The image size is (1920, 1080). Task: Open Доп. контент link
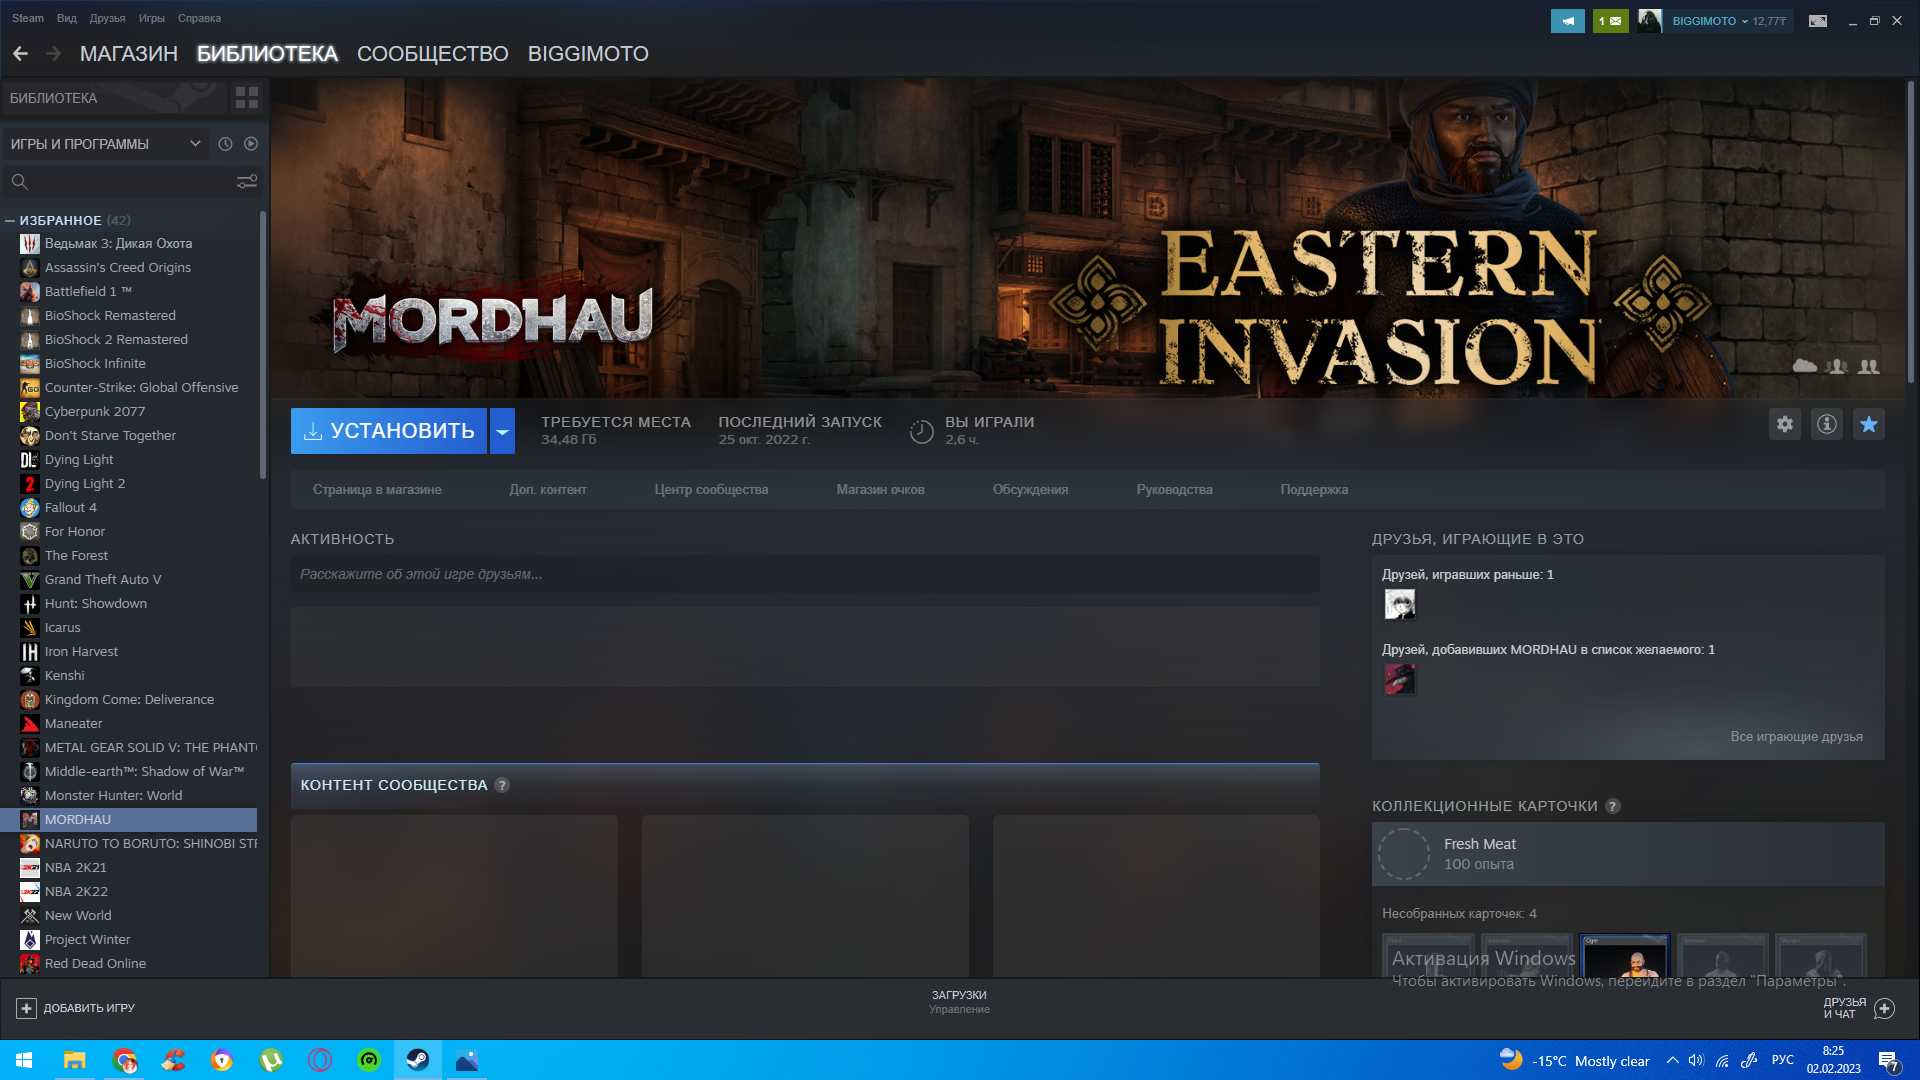click(548, 490)
